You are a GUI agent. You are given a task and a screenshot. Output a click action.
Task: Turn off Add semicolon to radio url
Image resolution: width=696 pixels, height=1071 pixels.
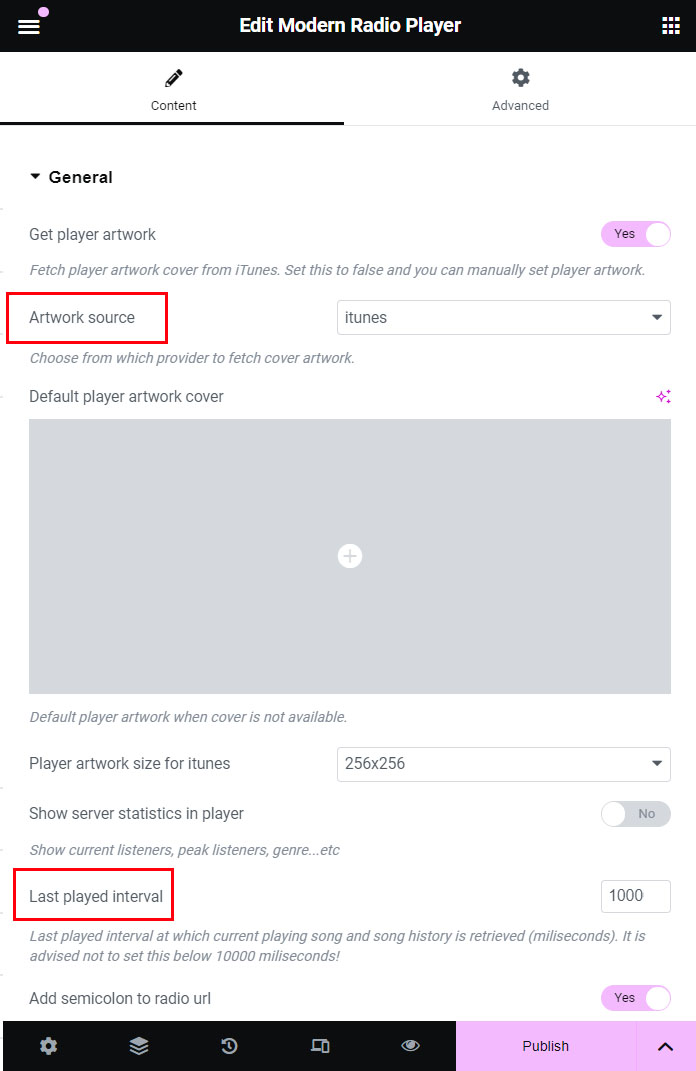click(x=636, y=998)
